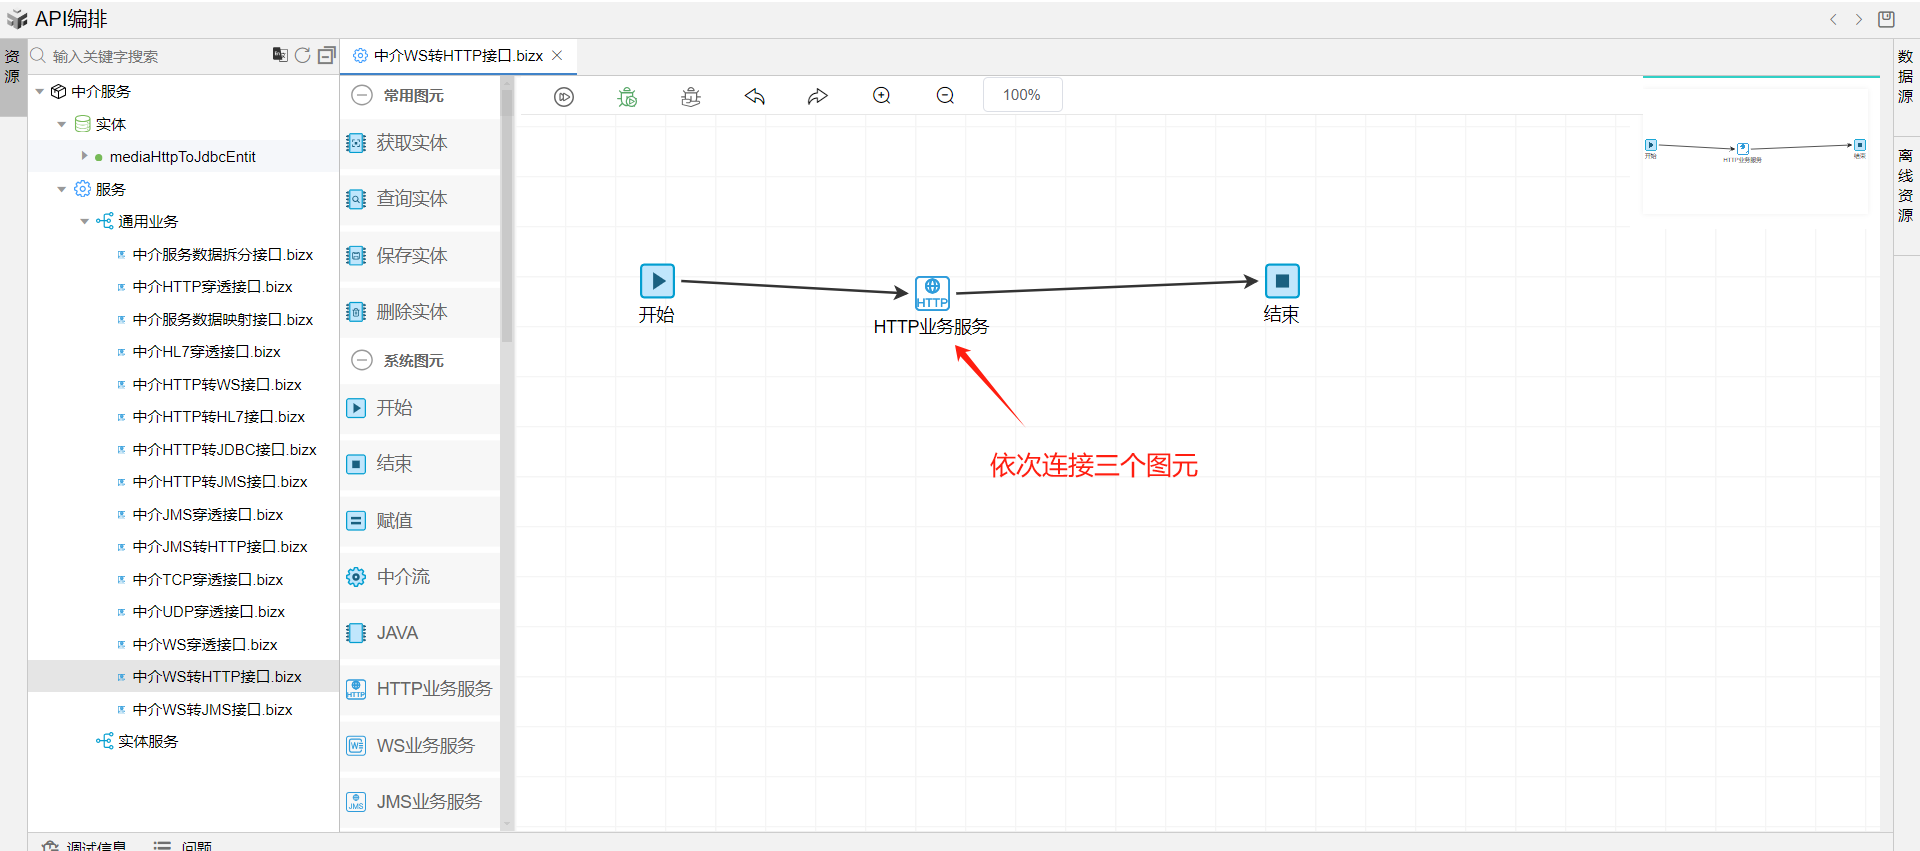Image resolution: width=1920 pixels, height=851 pixels.
Task: Open 中介HL7穿透接口.bizx in the tree
Action: pos(206,352)
